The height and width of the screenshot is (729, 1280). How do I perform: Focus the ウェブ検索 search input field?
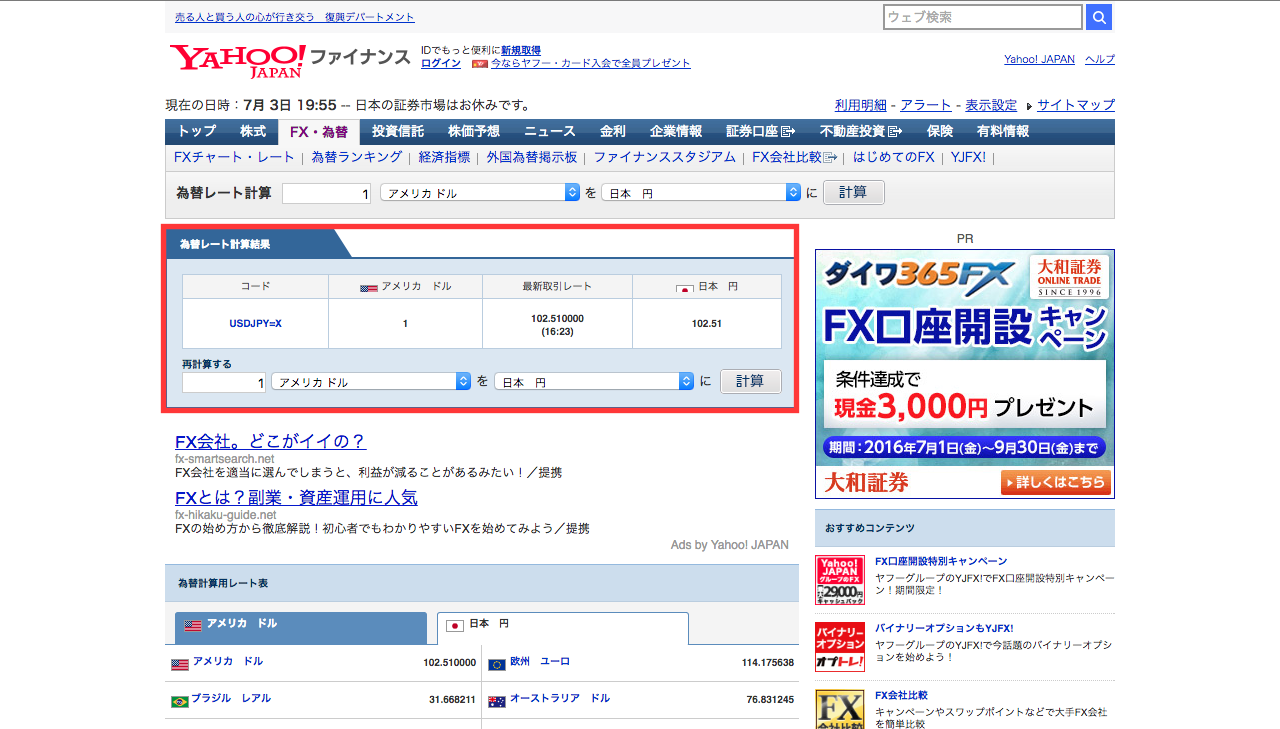983,17
